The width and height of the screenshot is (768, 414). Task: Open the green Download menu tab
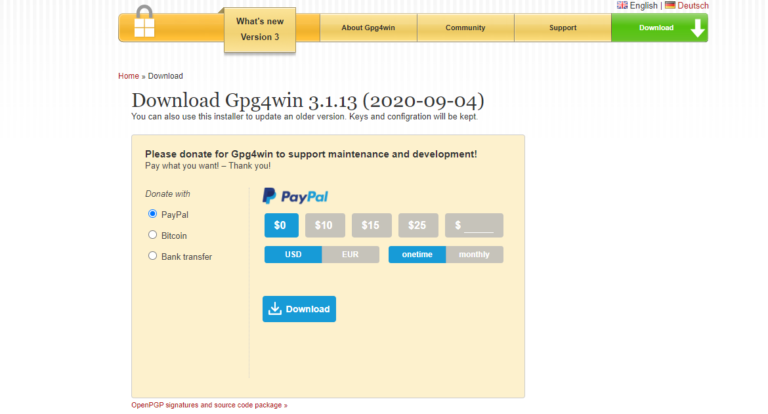(659, 28)
